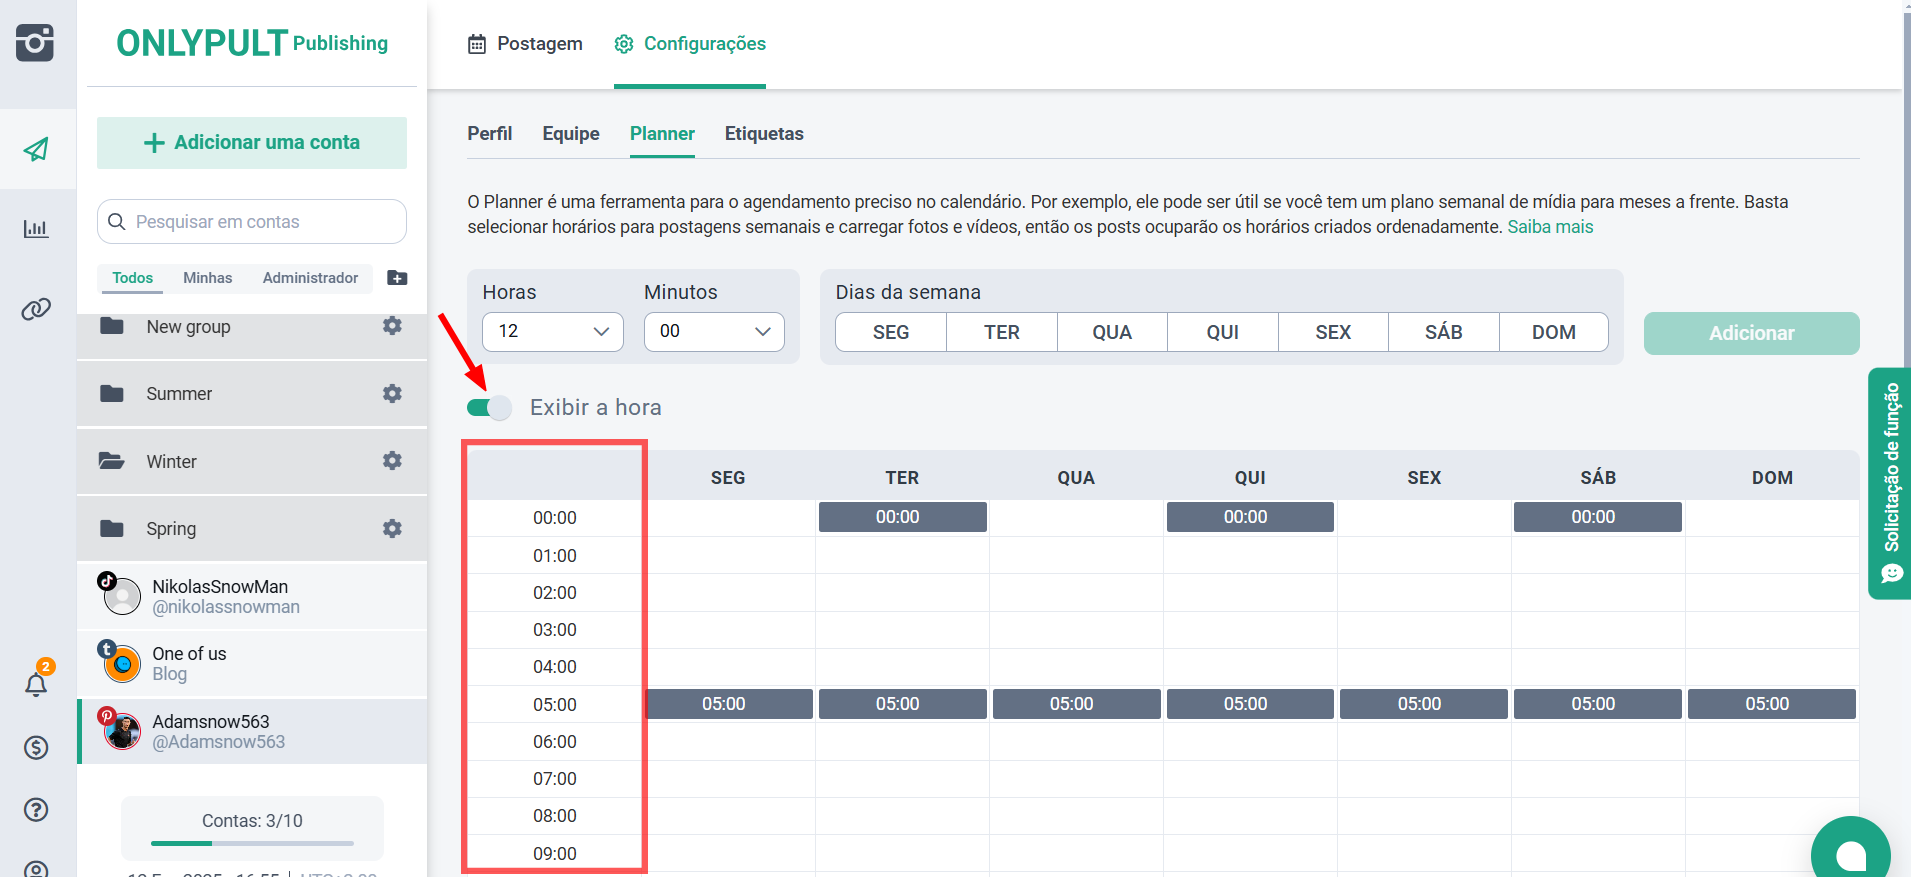Click the Adicionar uma conta button
Image resolution: width=1911 pixels, height=877 pixels.
(x=252, y=143)
